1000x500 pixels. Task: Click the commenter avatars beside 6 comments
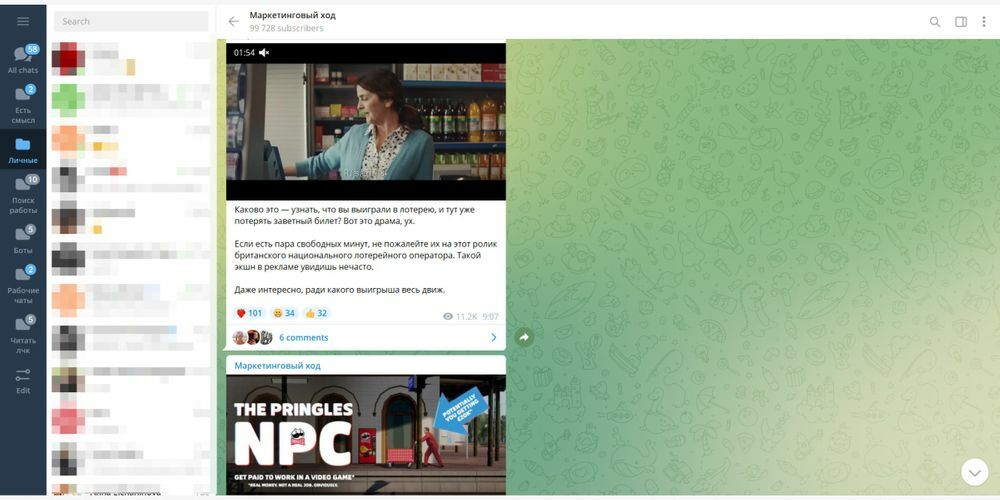click(x=253, y=337)
